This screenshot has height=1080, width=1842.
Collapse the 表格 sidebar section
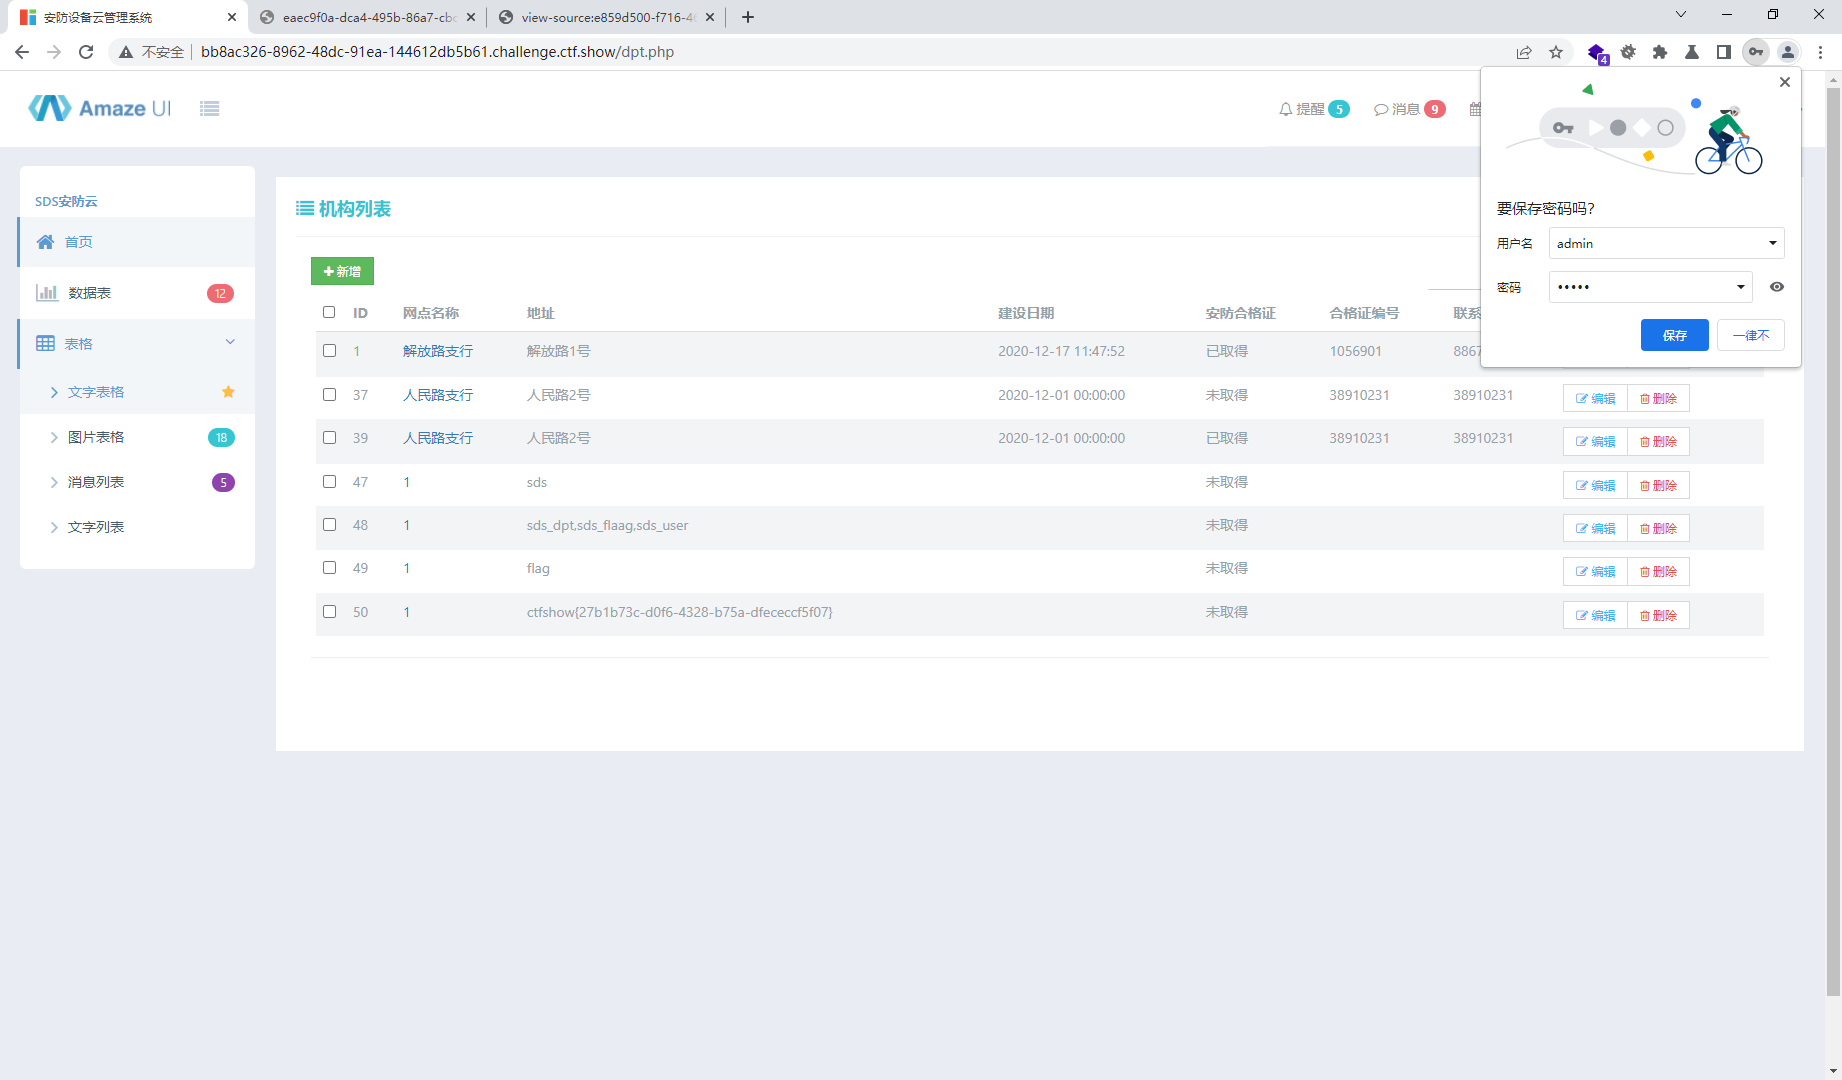pyautogui.click(x=231, y=342)
